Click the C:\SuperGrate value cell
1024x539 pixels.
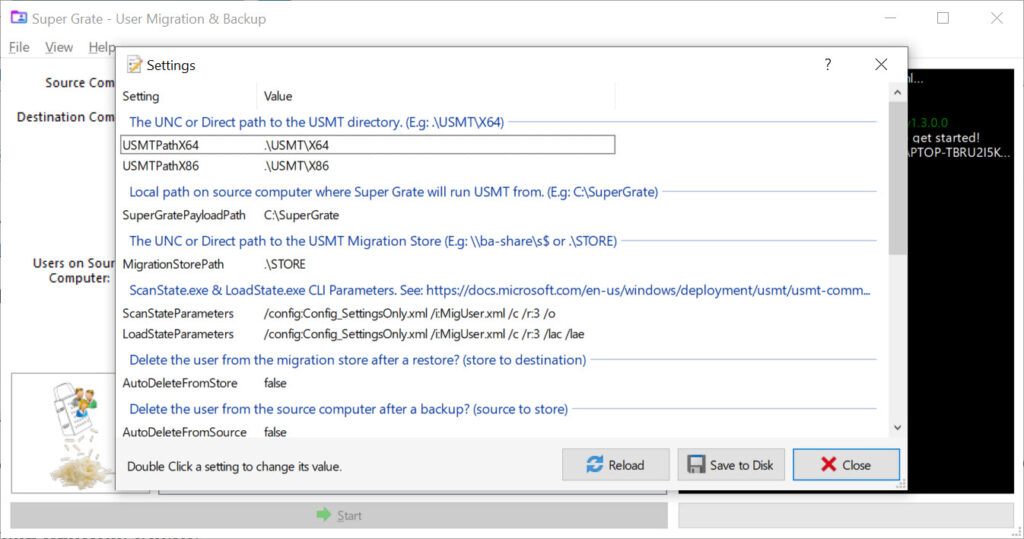(301, 215)
